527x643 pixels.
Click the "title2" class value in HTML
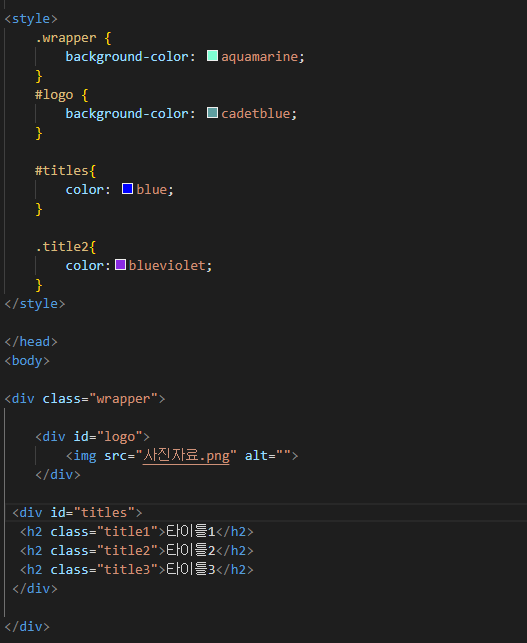tap(128, 551)
